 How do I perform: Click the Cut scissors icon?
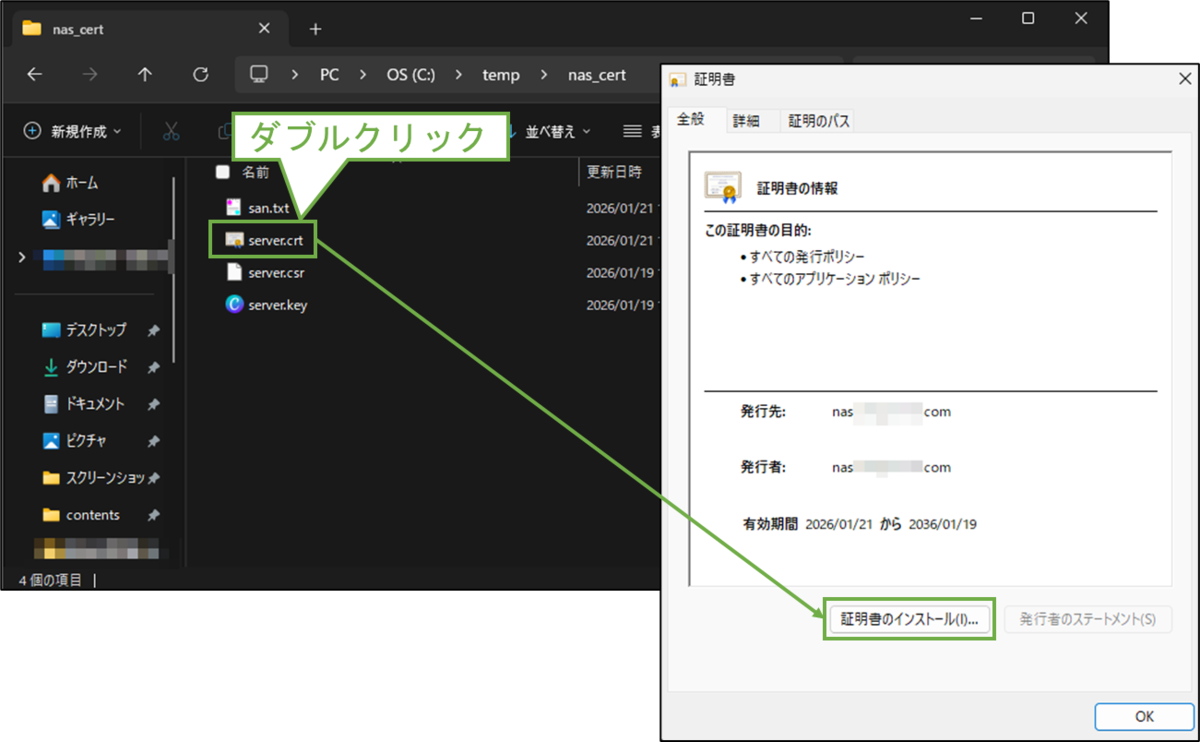(x=171, y=131)
